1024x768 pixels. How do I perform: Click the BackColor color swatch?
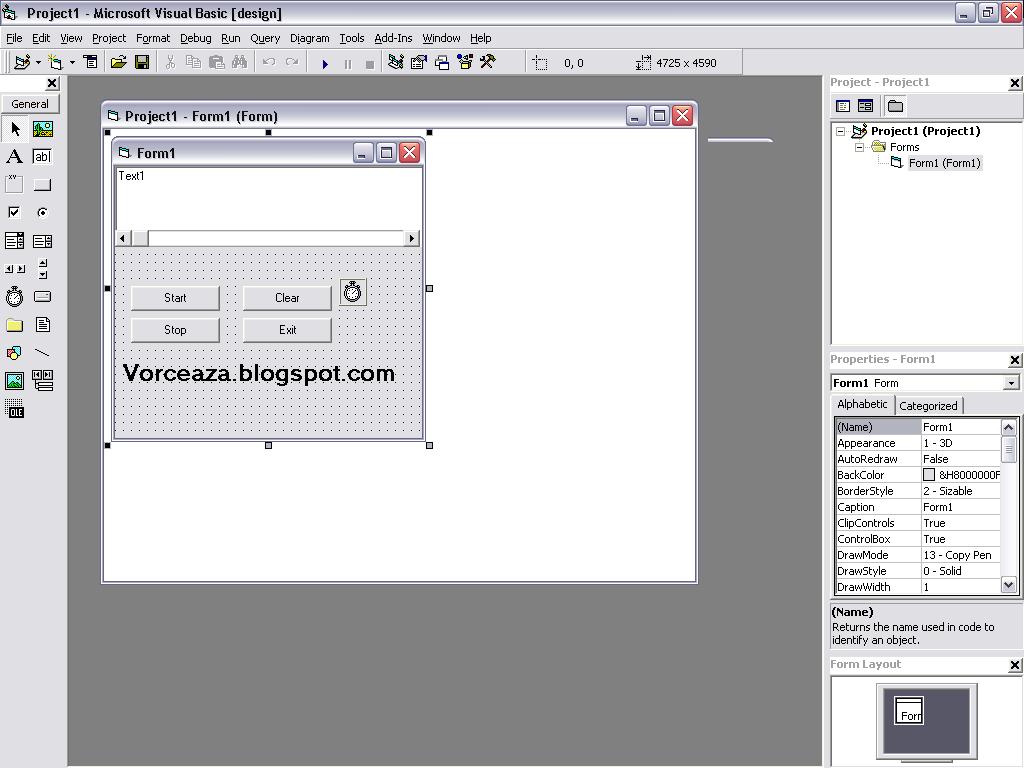click(x=929, y=474)
